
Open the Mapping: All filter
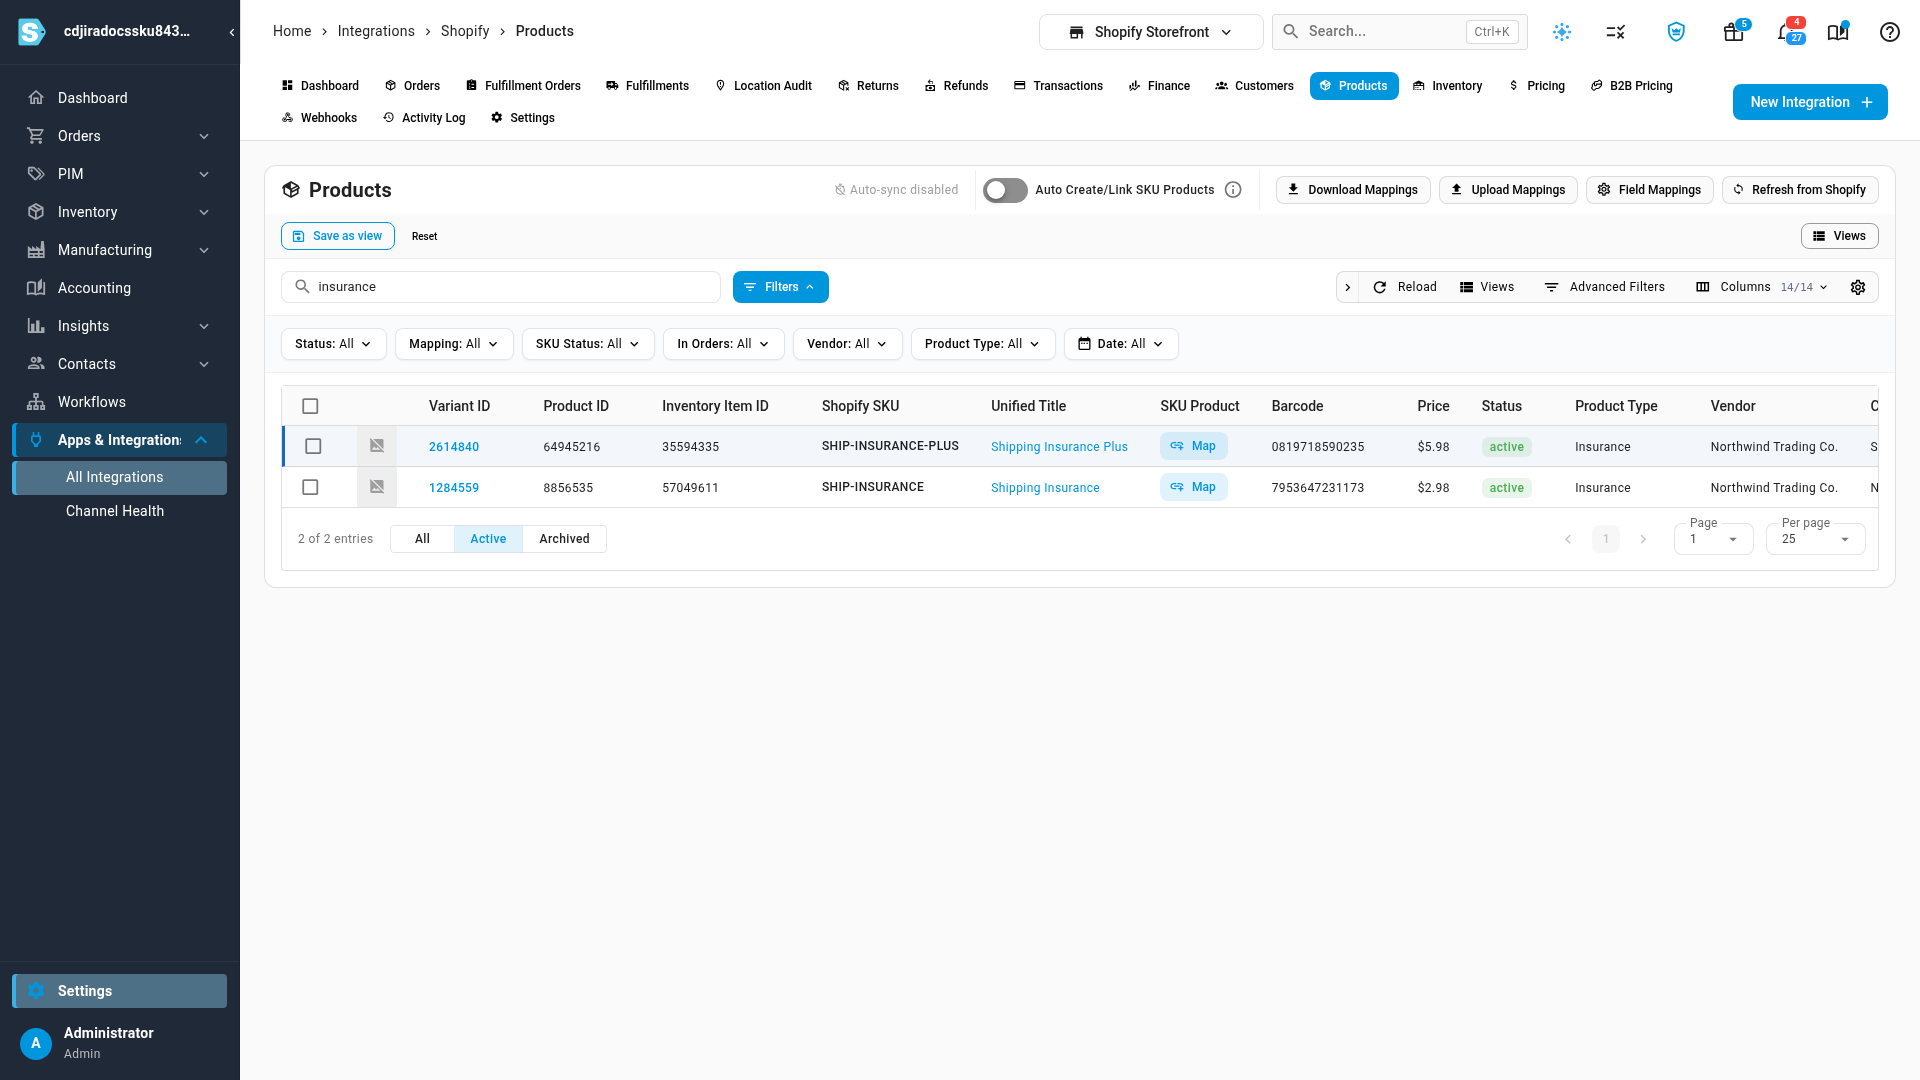(x=454, y=344)
